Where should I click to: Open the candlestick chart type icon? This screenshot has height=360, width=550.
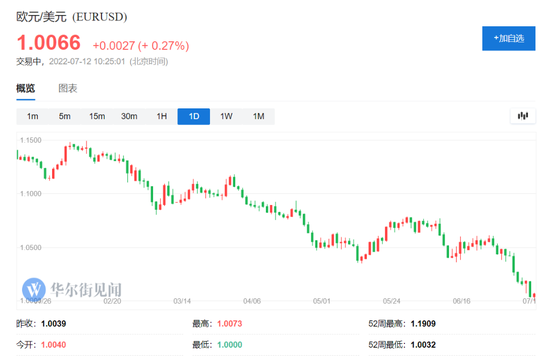click(523, 116)
